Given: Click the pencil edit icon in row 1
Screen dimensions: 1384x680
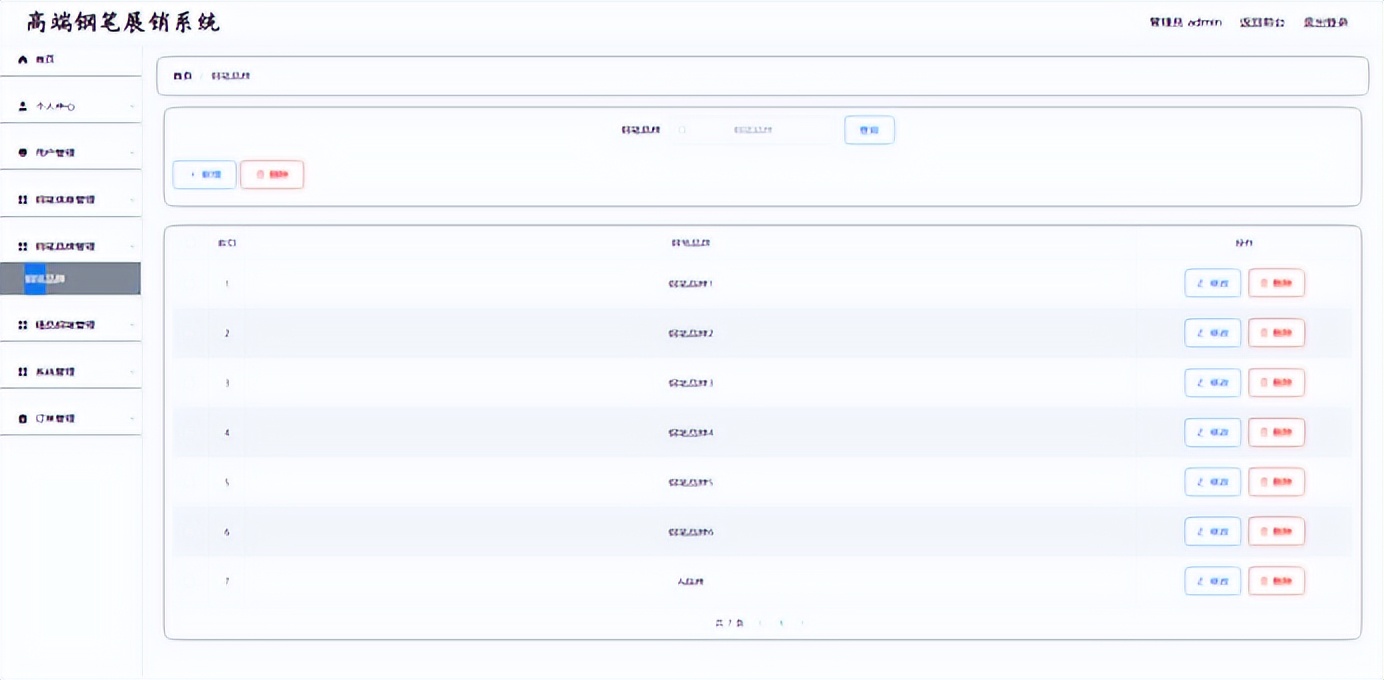Looking at the screenshot, I should 1201,284.
